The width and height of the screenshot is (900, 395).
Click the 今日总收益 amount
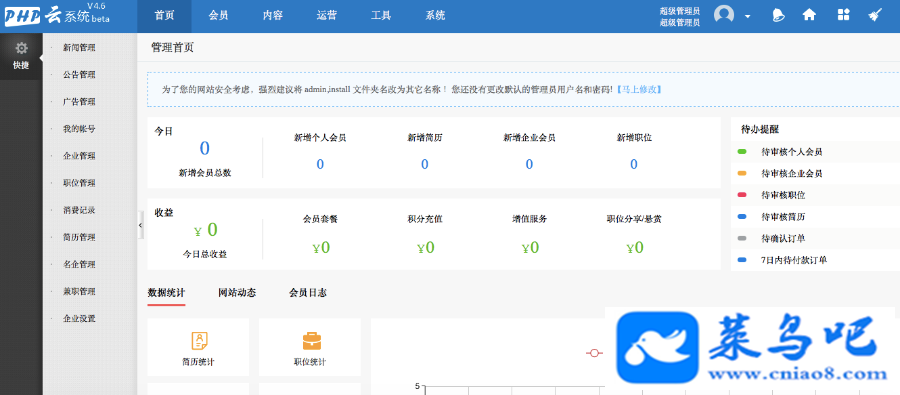click(x=205, y=230)
